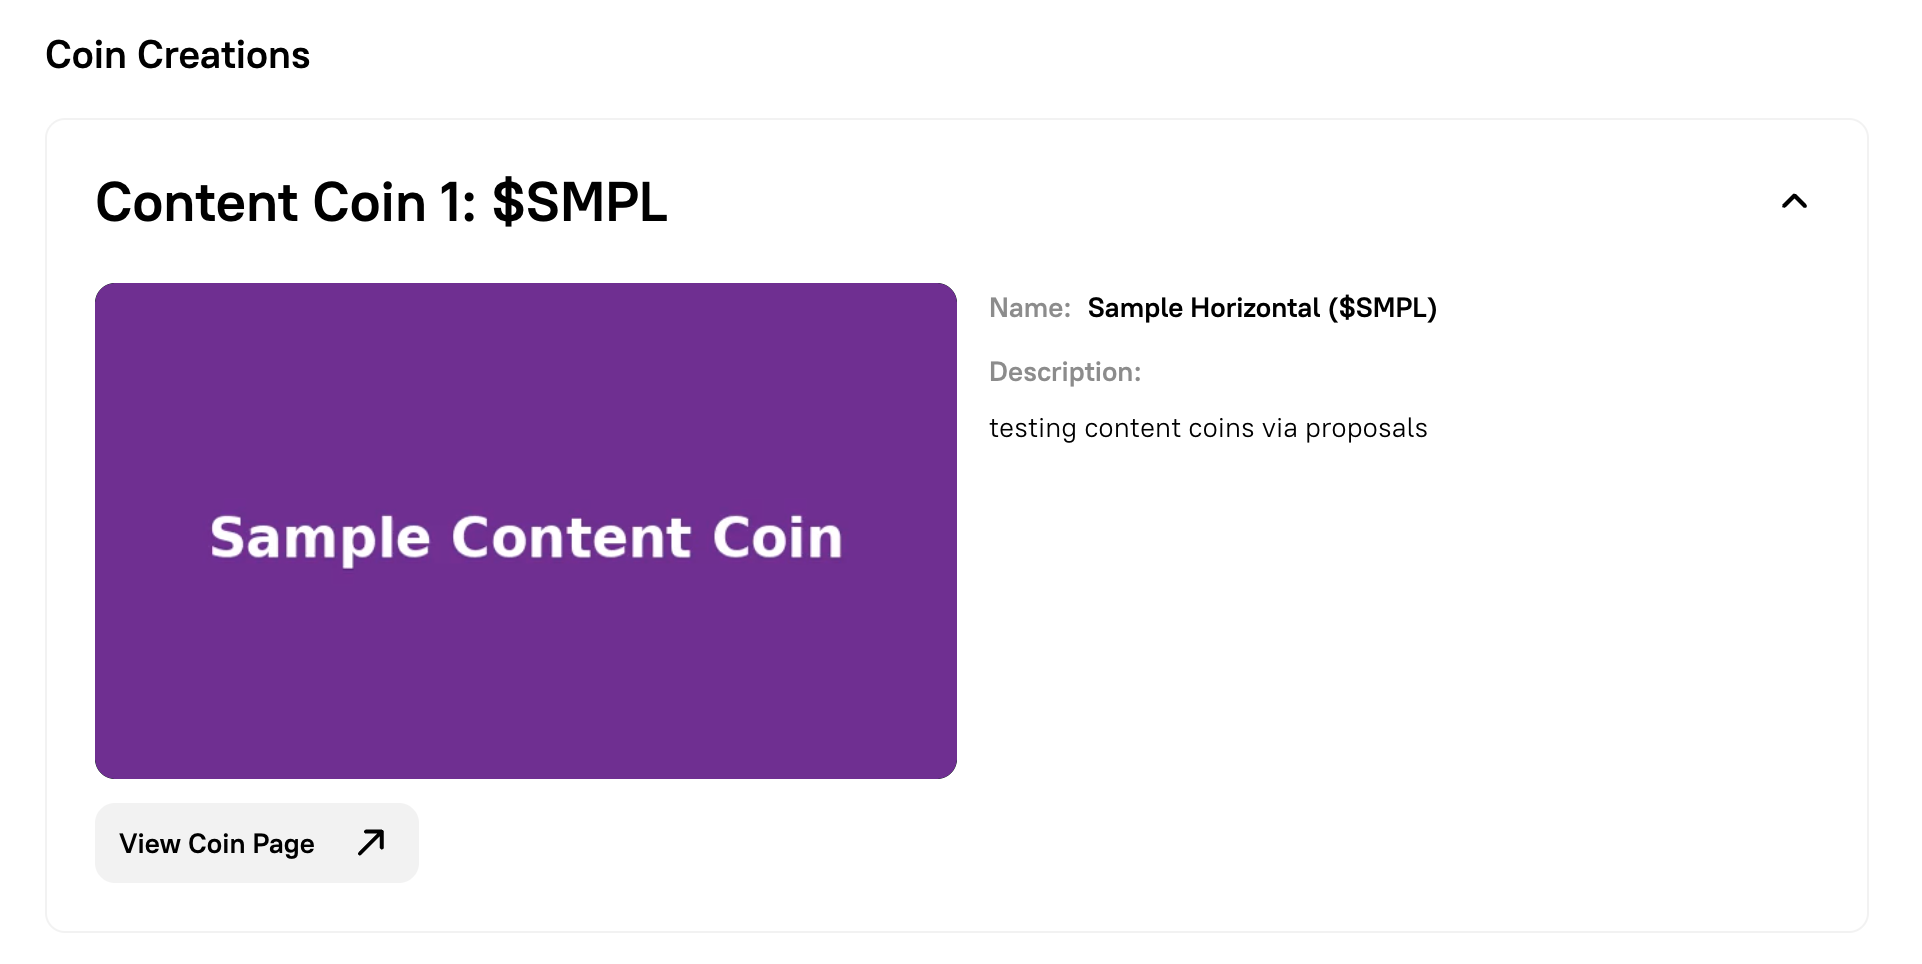Click the word 'Sample' in the coin image
The width and height of the screenshot is (1922, 964).
pyautogui.click(x=320, y=538)
